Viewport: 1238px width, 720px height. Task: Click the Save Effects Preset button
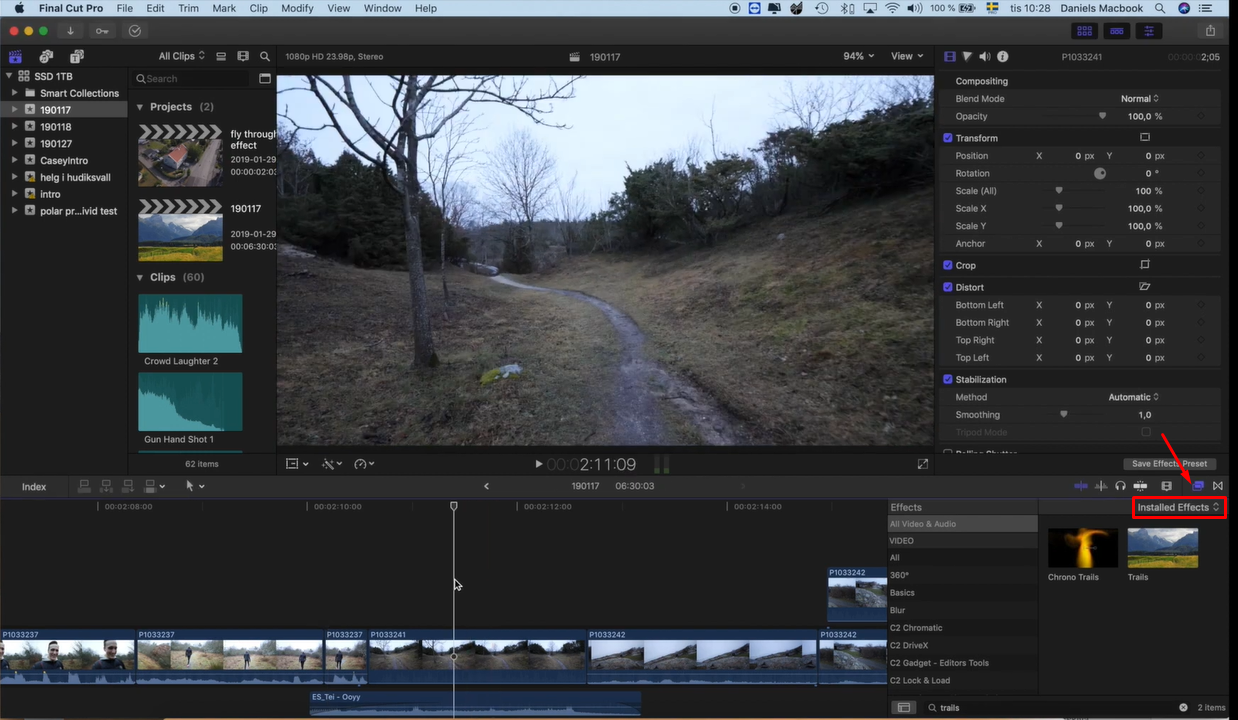click(x=1168, y=463)
